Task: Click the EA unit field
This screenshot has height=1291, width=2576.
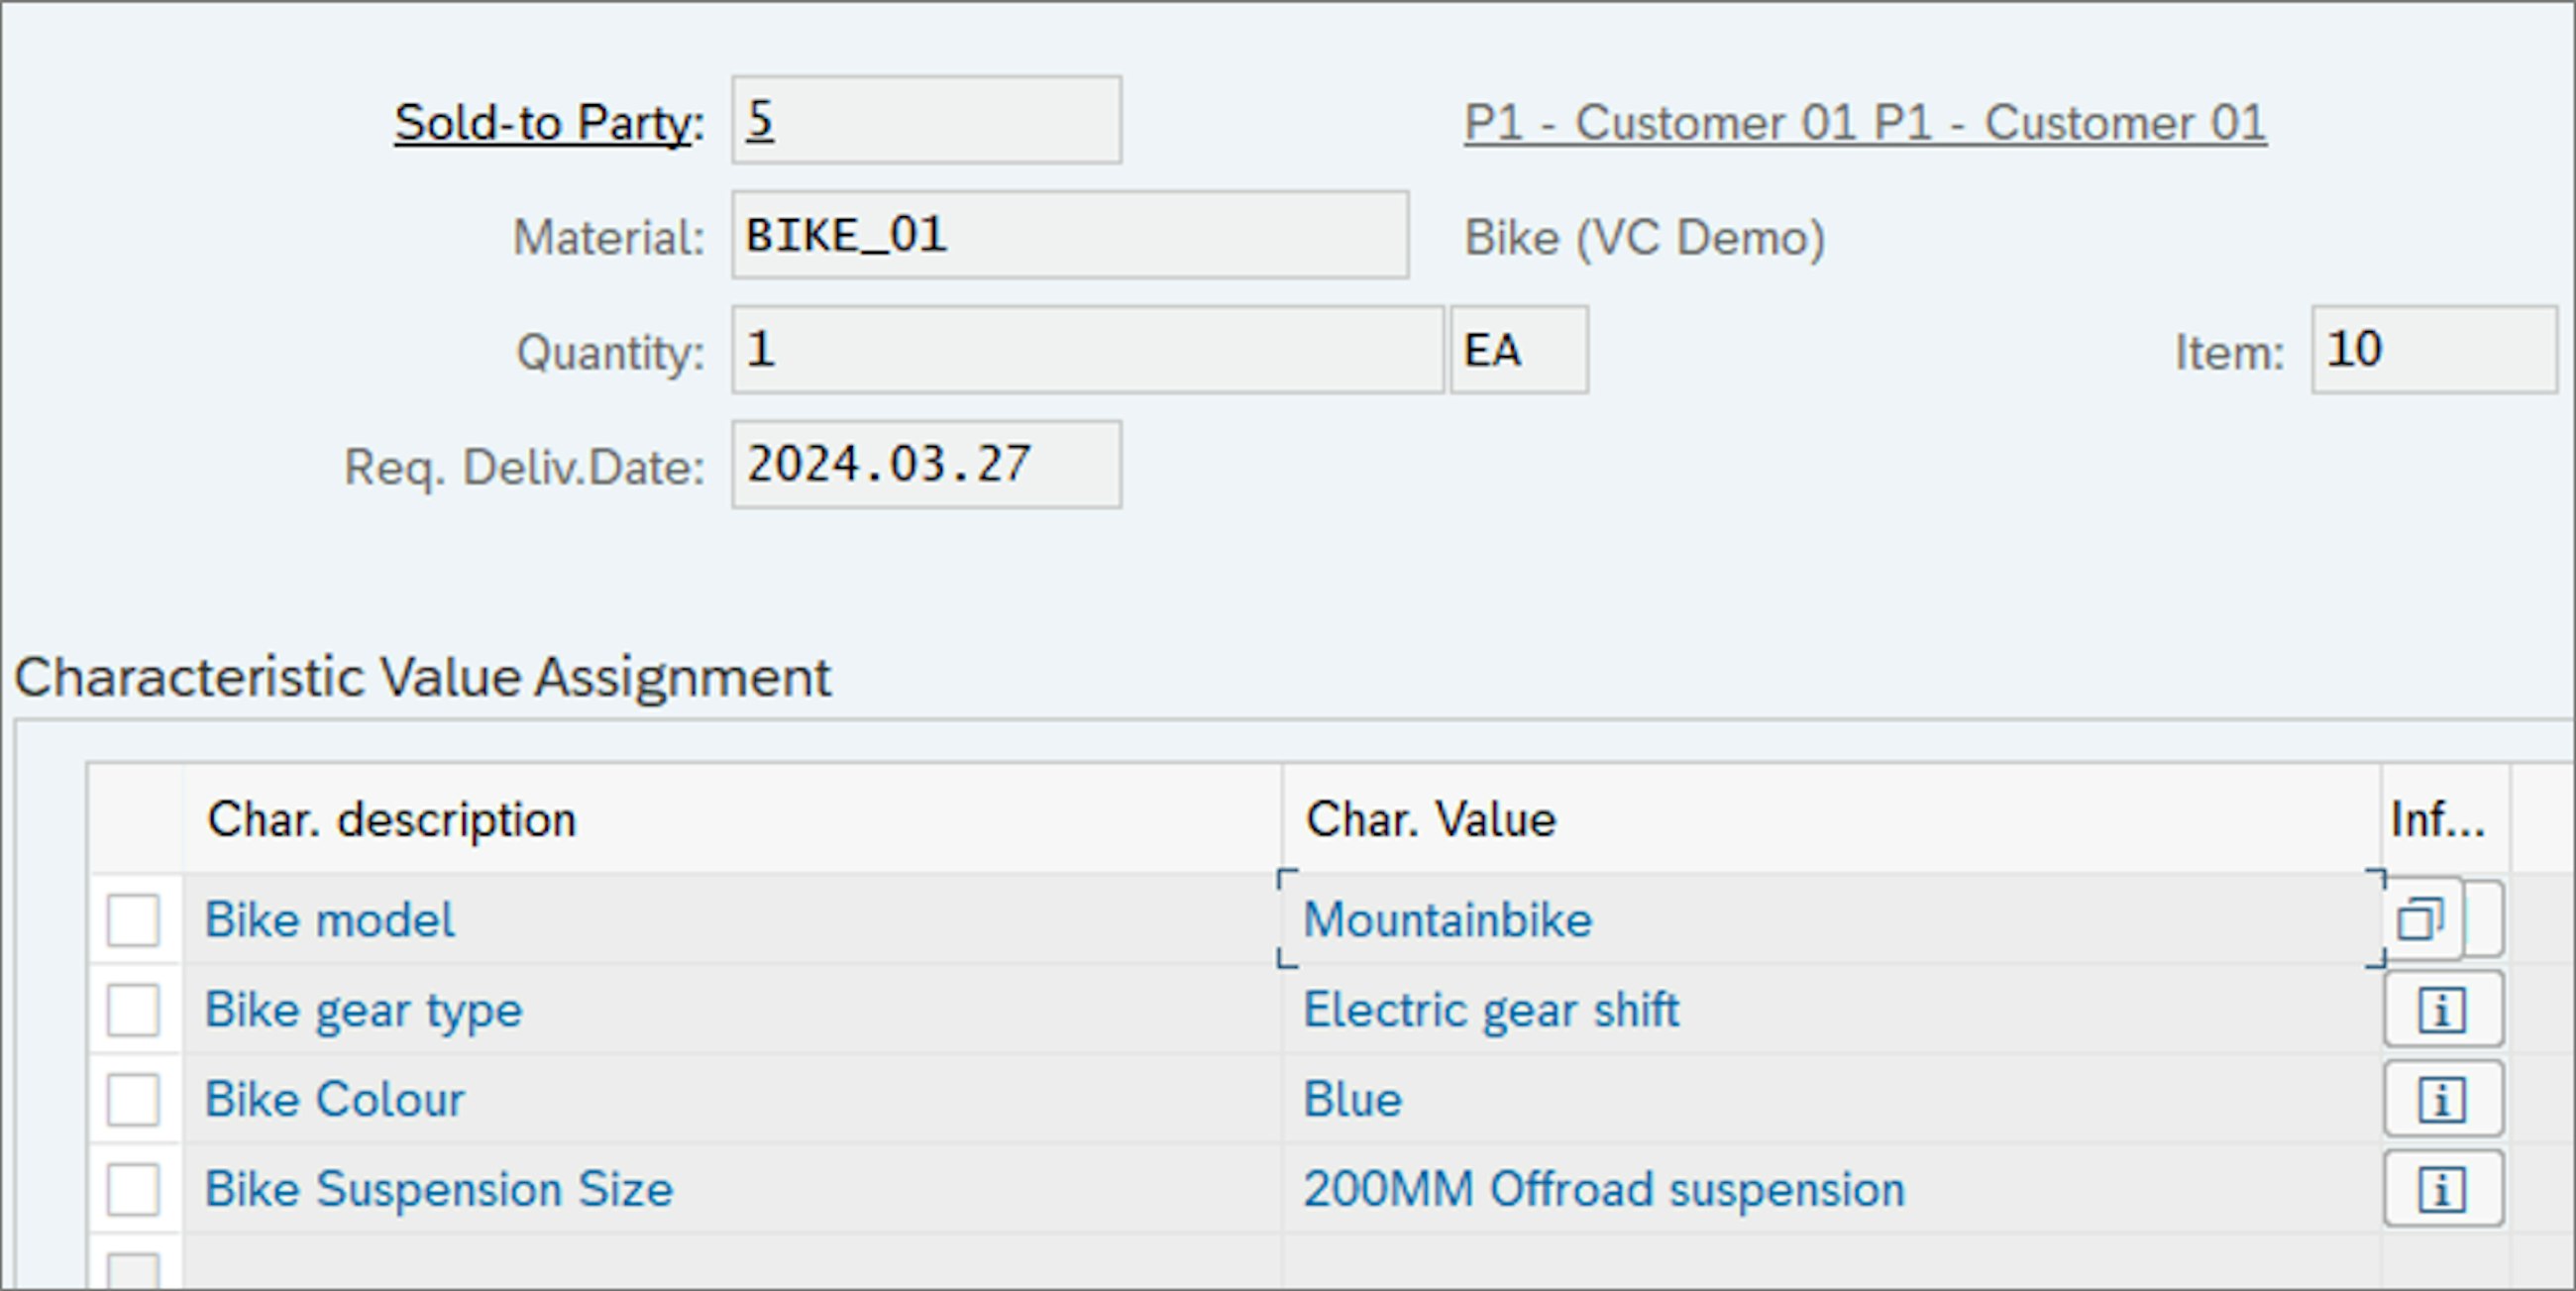Action: pyautogui.click(x=1518, y=351)
